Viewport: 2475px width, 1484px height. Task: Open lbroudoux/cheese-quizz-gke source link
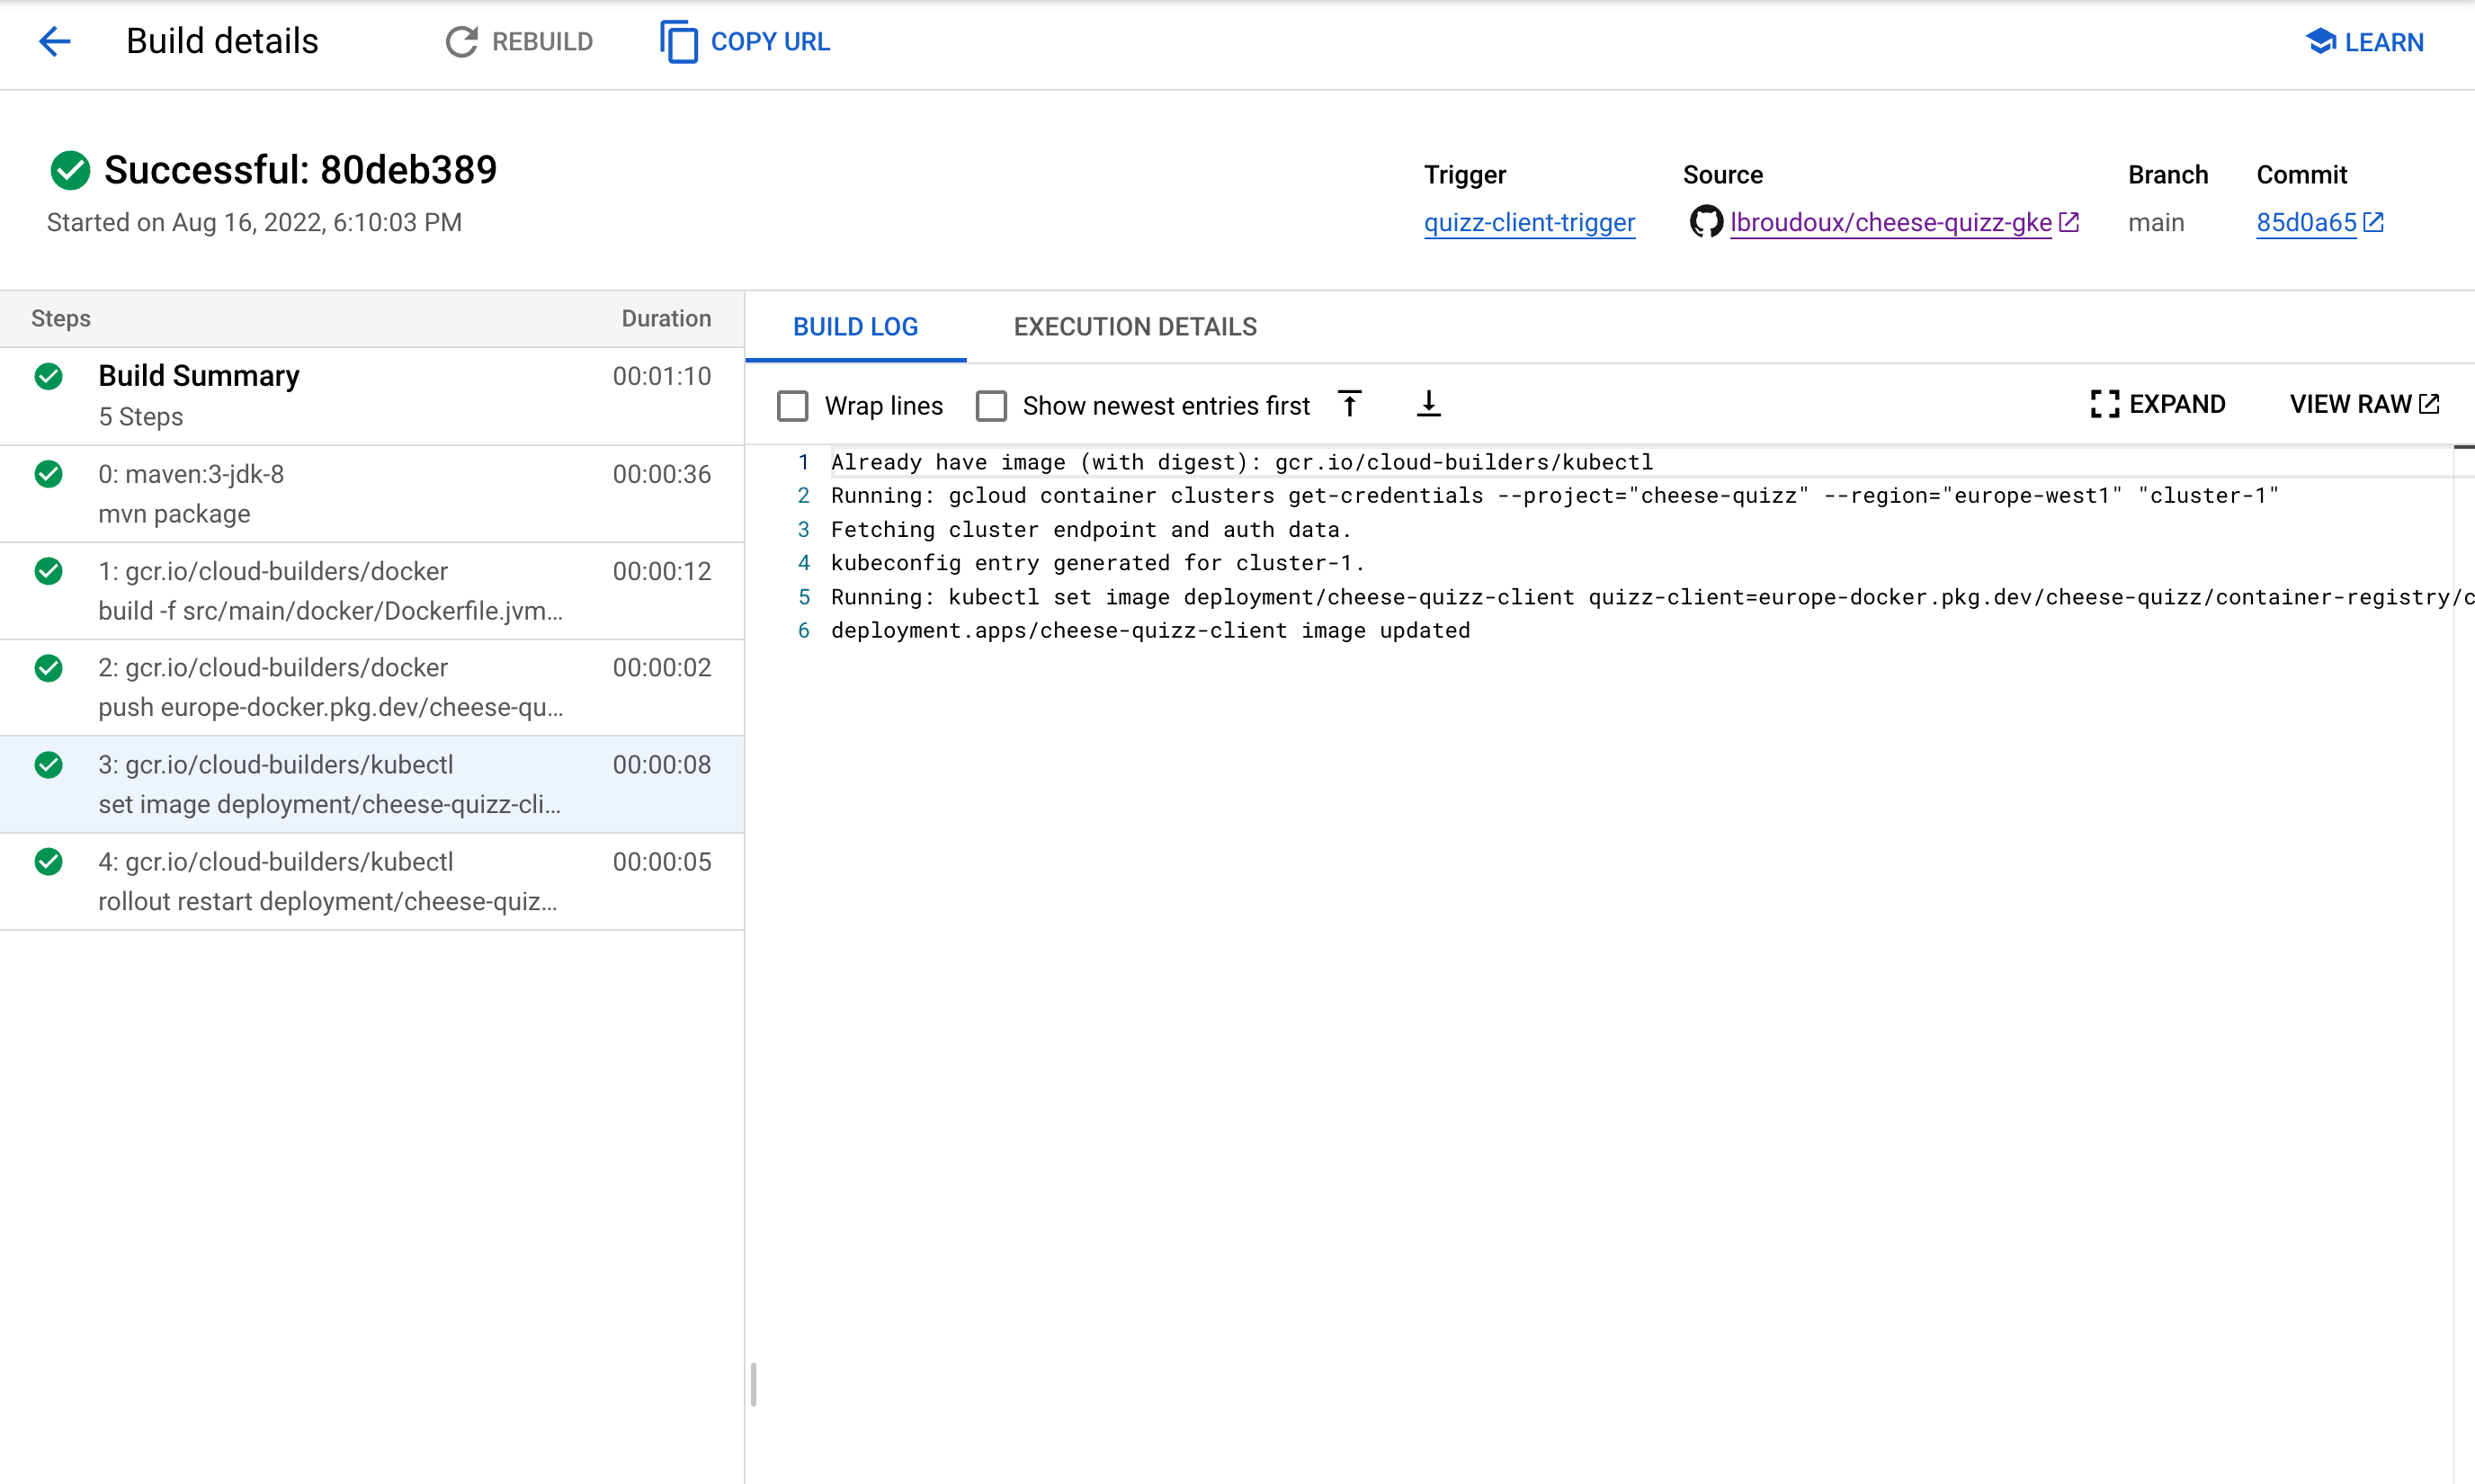tap(1890, 222)
